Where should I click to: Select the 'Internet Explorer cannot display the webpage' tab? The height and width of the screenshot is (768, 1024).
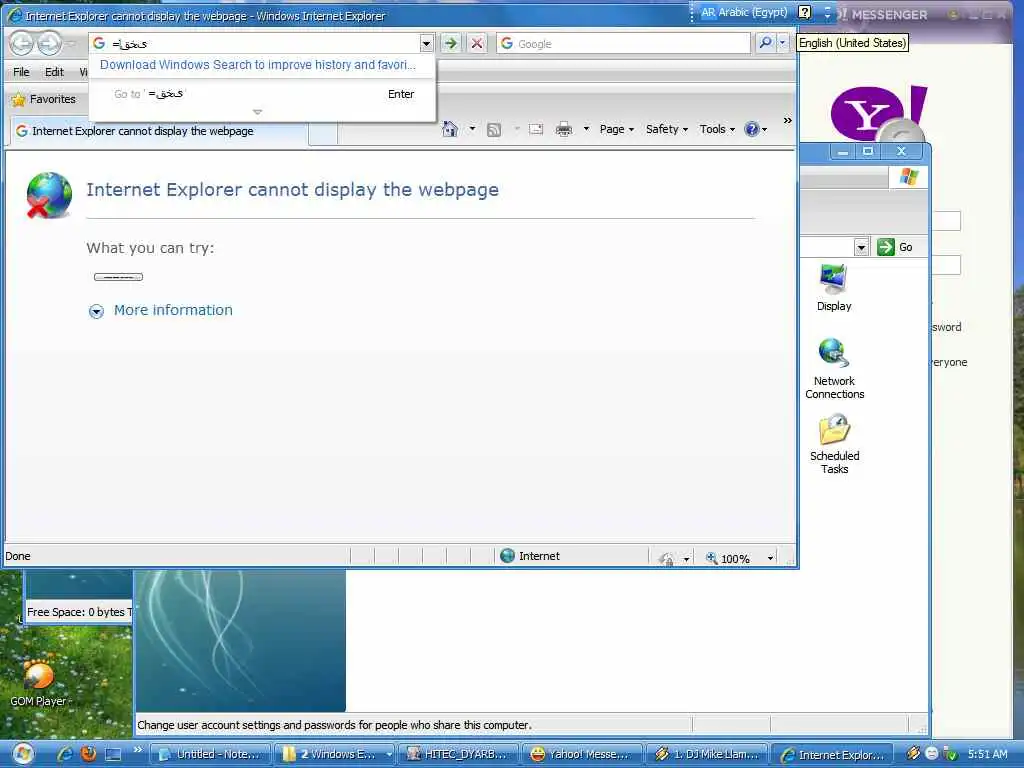[159, 131]
